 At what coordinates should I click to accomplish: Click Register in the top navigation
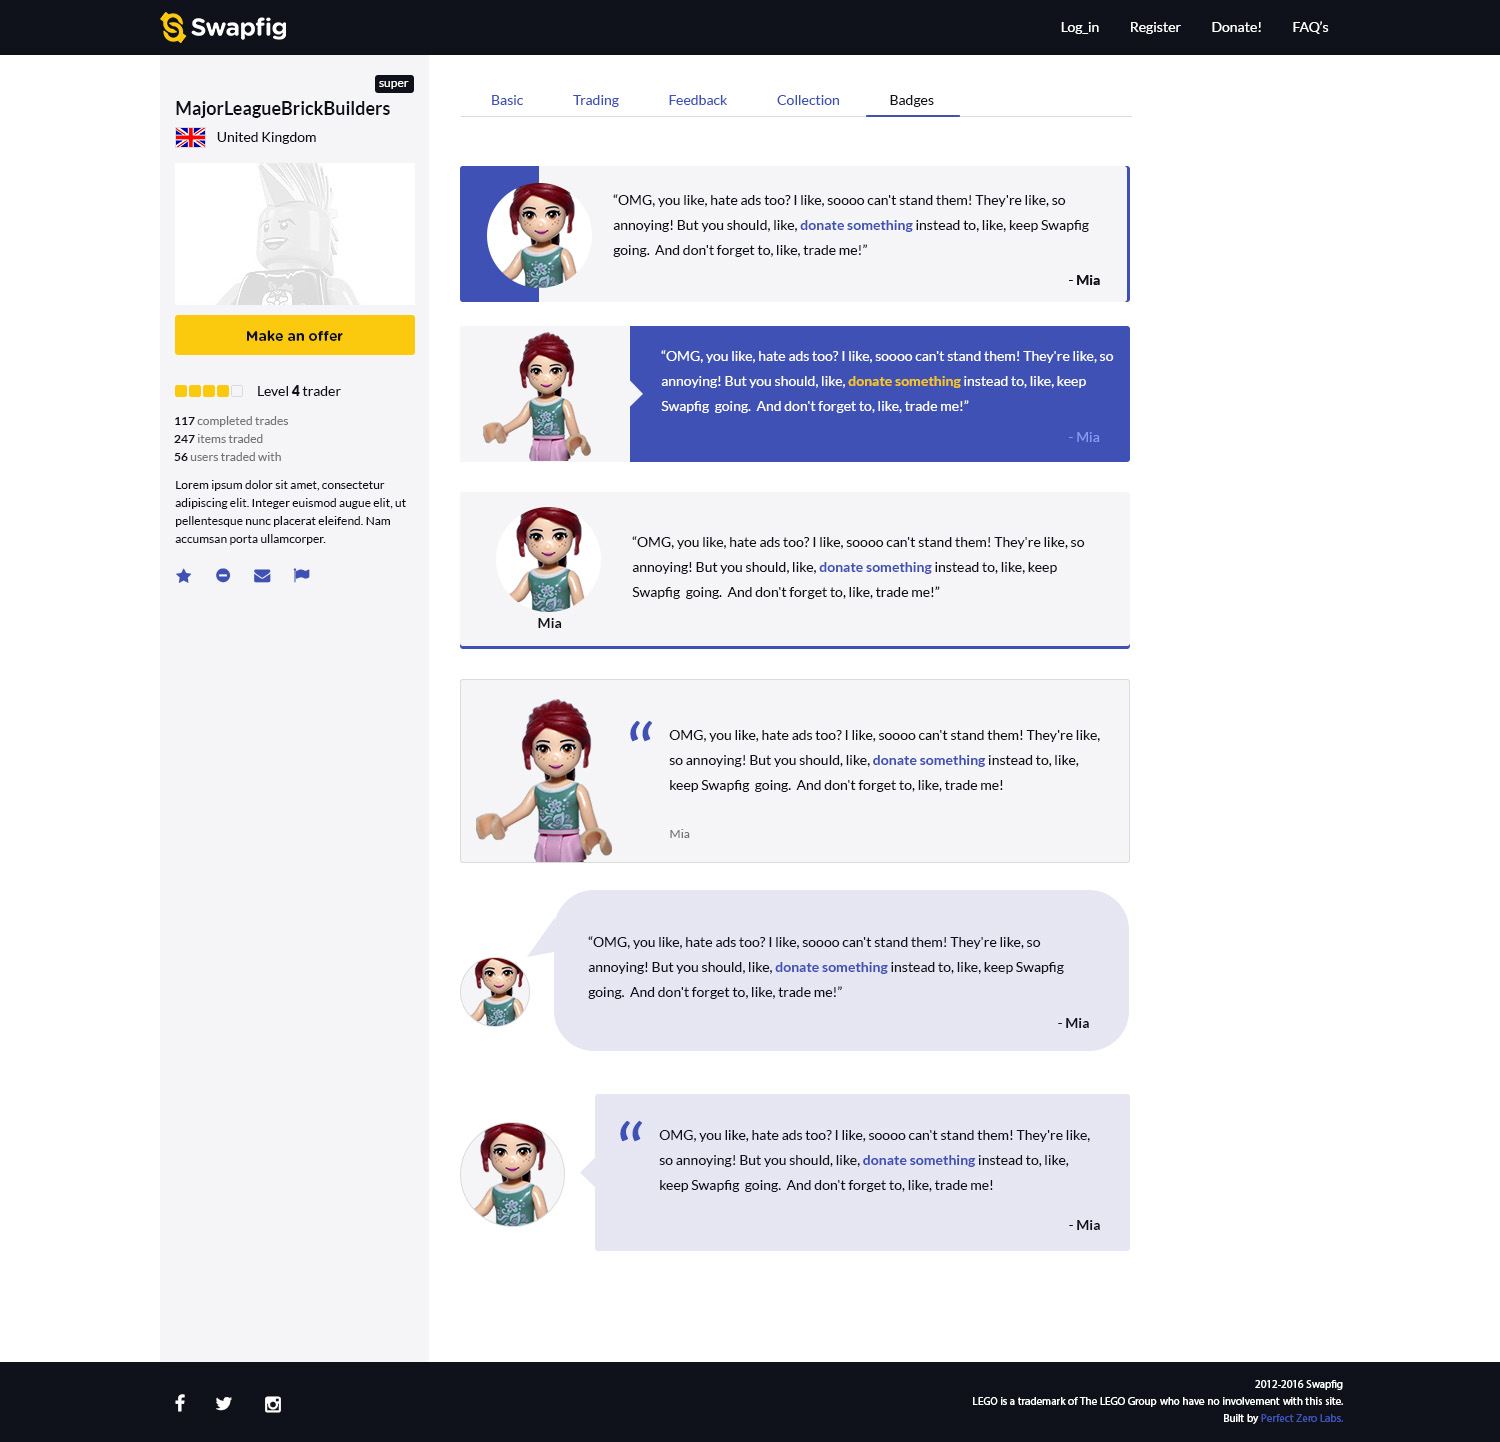coord(1155,27)
